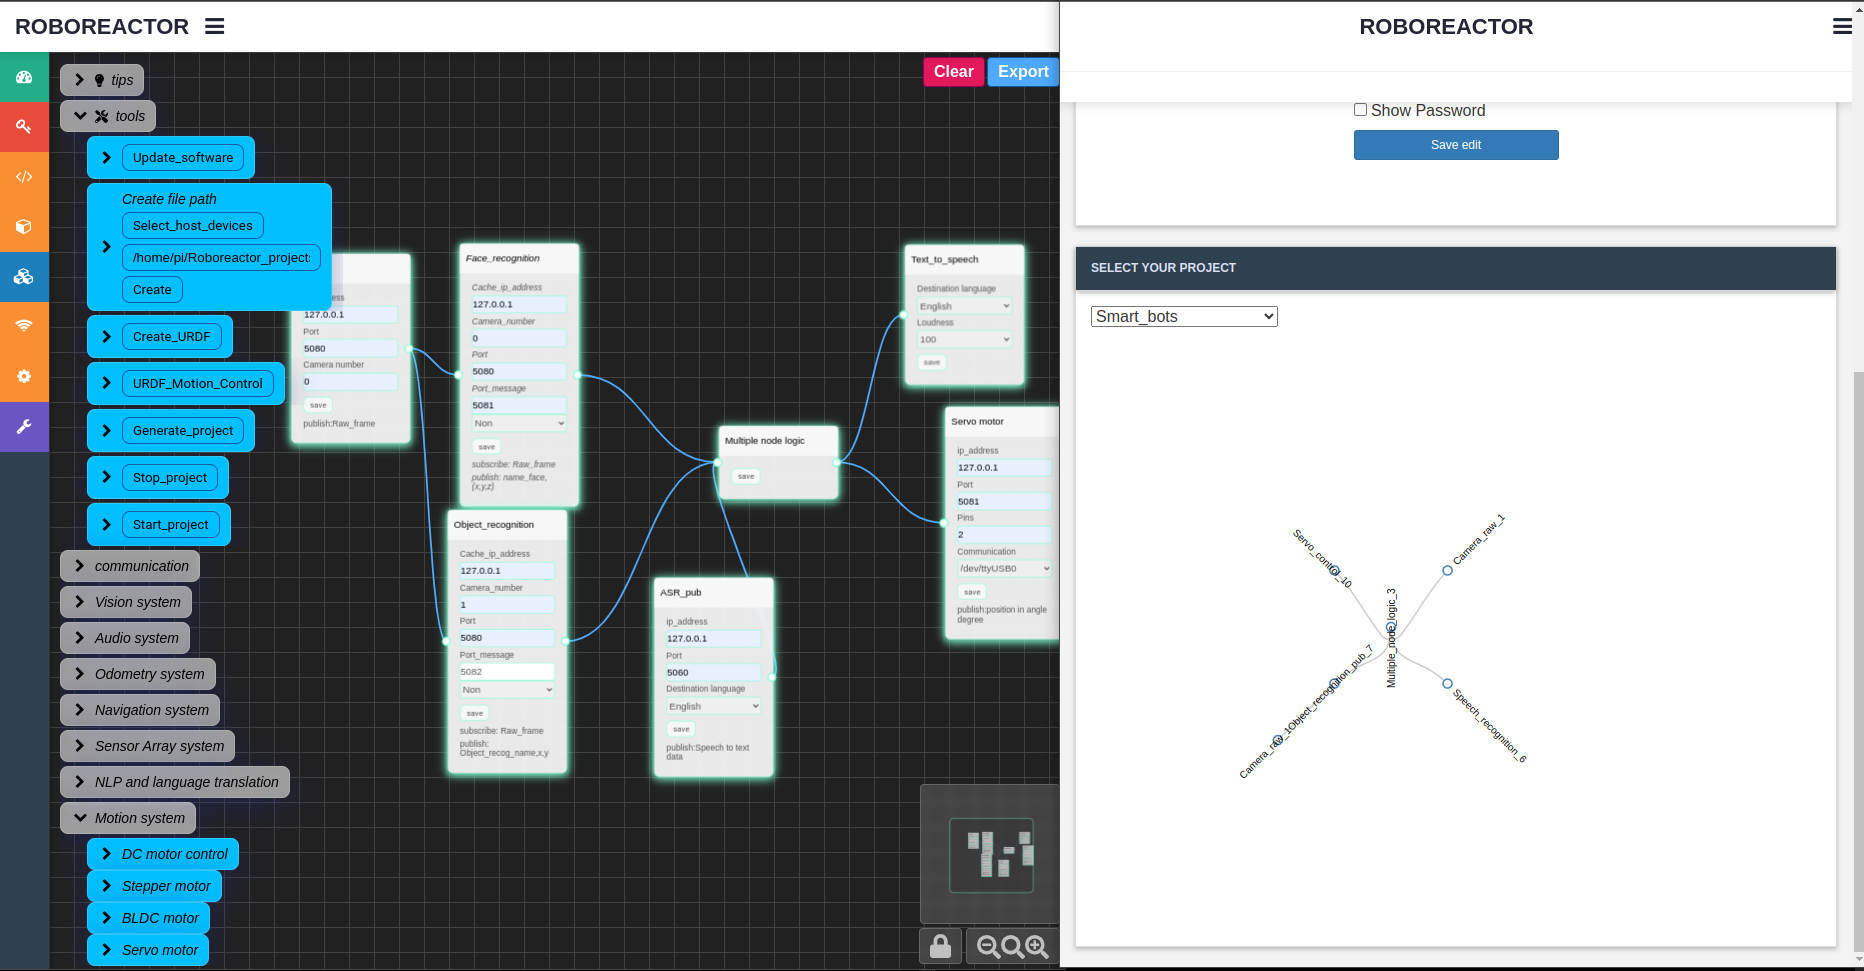Export the node graph
Screen dimensions: 1864x971
(1023, 72)
